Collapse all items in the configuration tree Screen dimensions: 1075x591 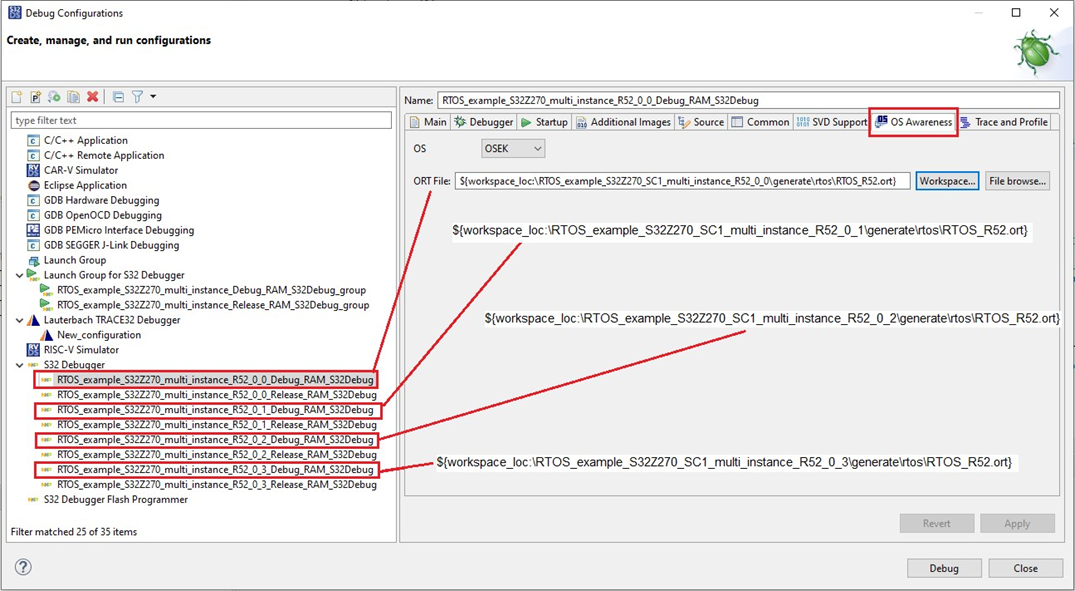click(117, 96)
